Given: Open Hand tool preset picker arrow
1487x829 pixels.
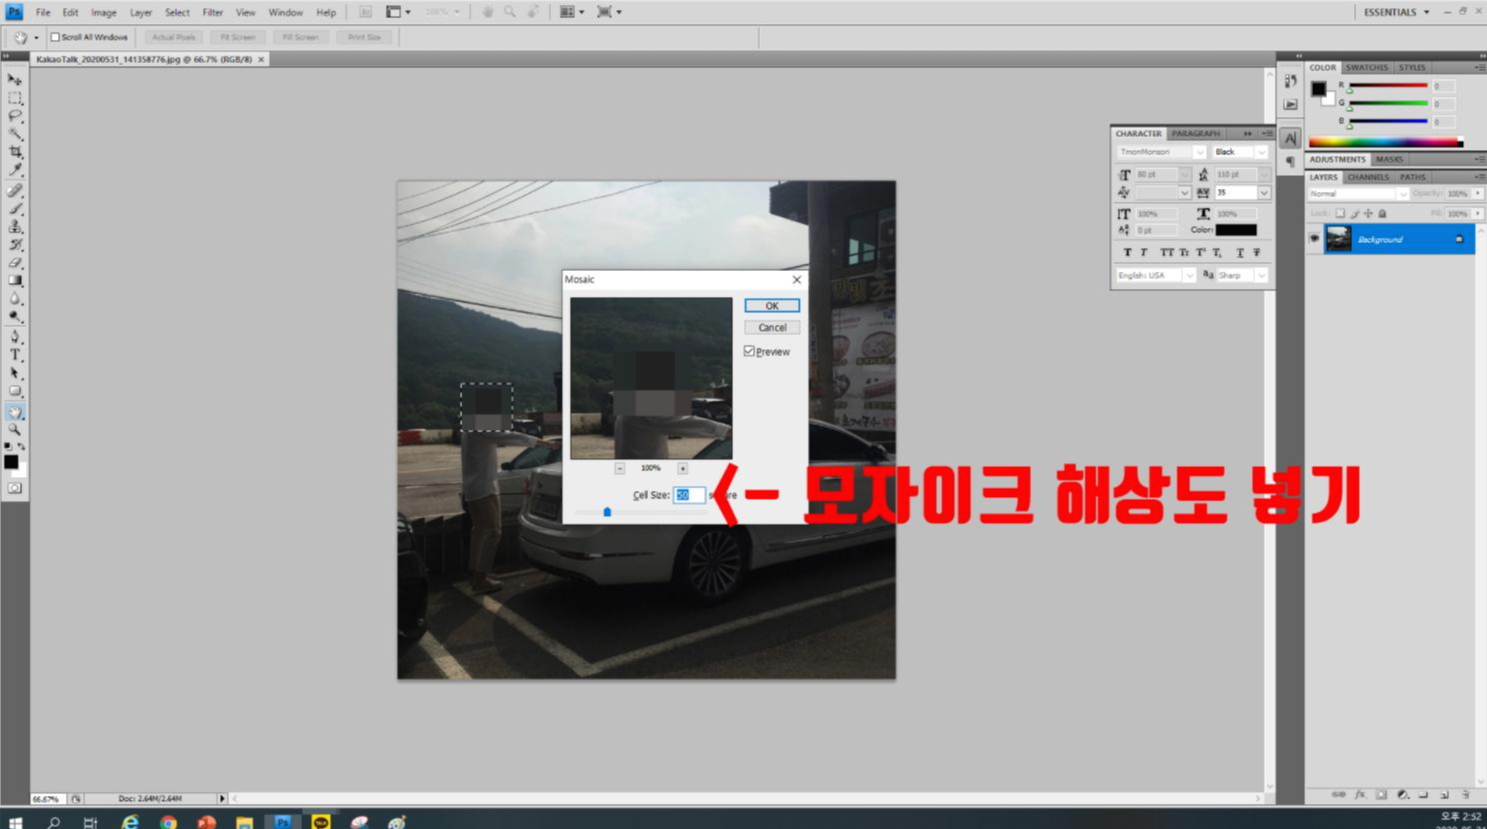Looking at the screenshot, I should 36,38.
